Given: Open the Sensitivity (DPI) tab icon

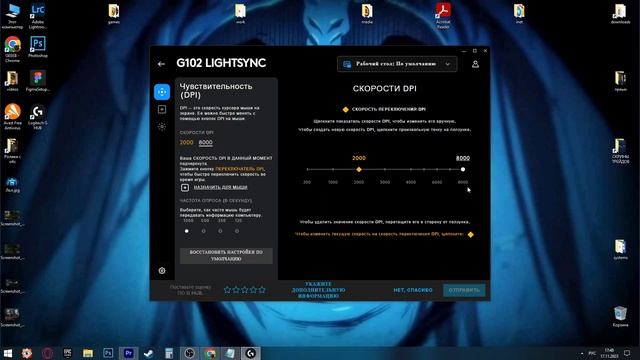Looking at the screenshot, I should point(162,92).
